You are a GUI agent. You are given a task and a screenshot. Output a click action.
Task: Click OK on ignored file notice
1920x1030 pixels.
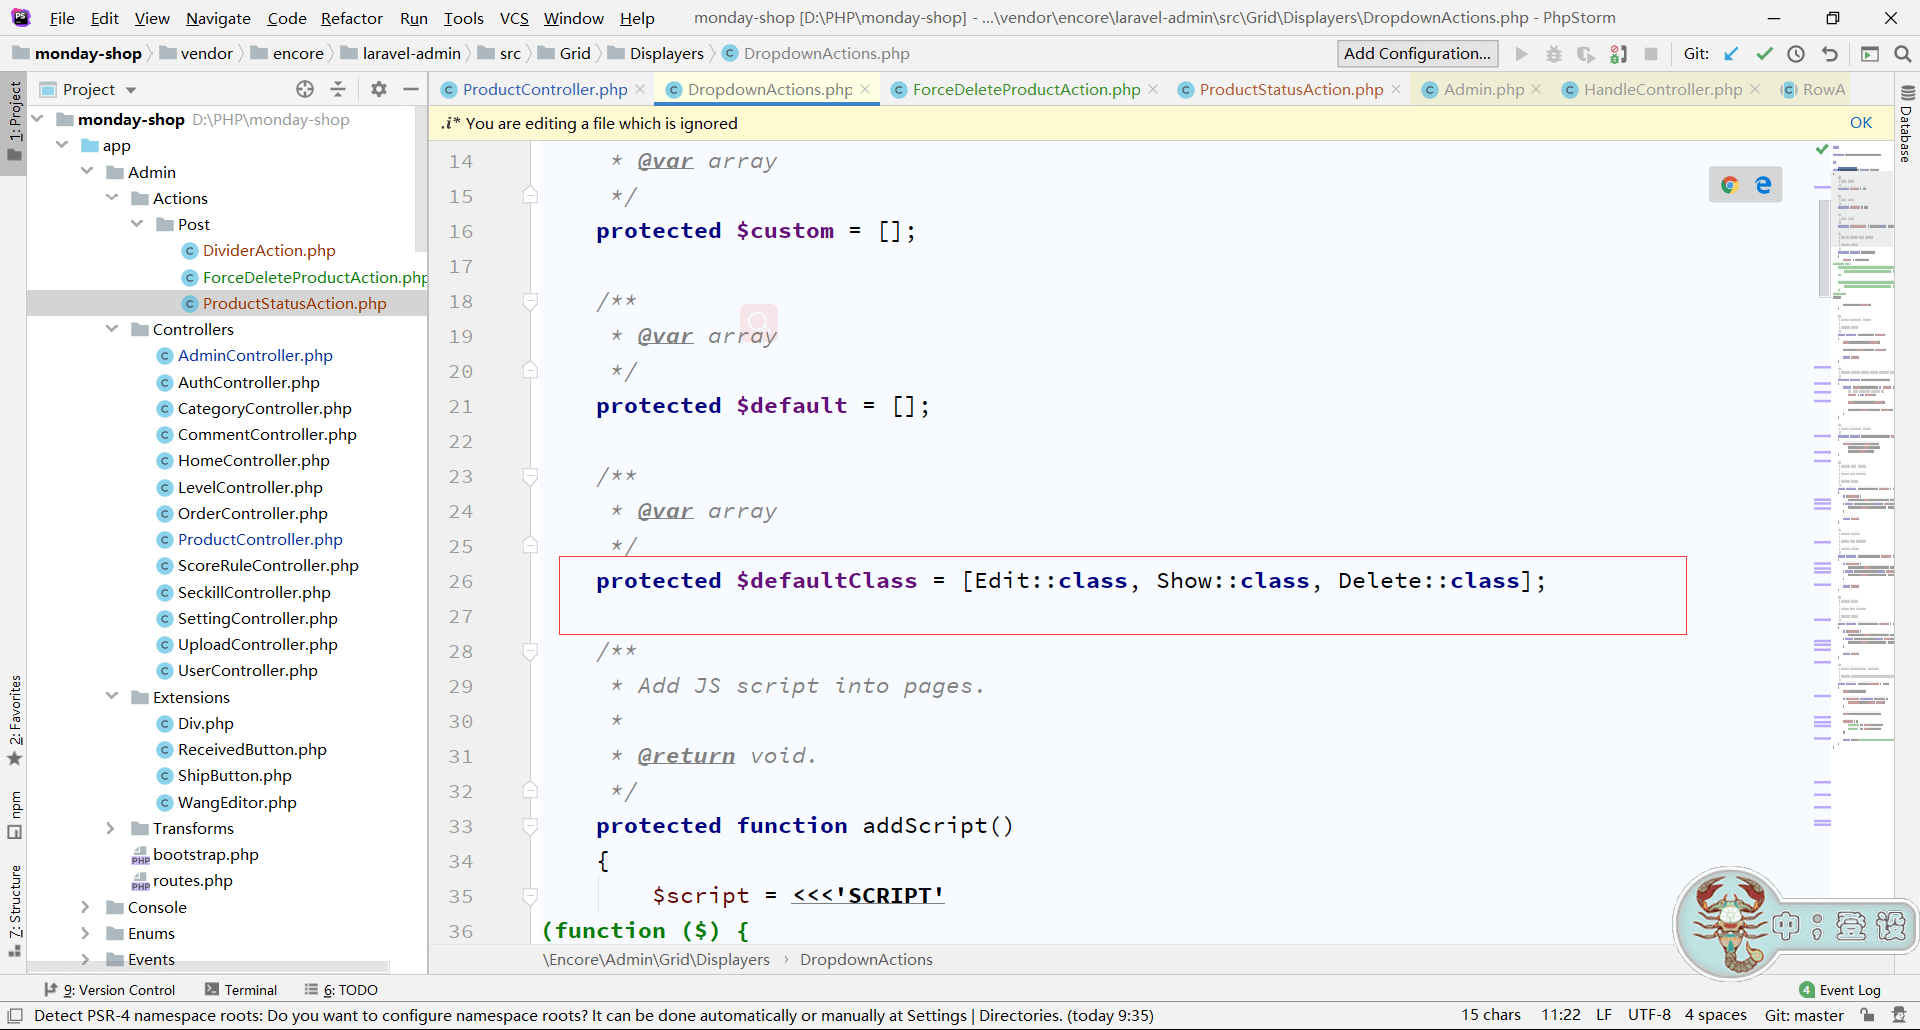pos(1860,123)
